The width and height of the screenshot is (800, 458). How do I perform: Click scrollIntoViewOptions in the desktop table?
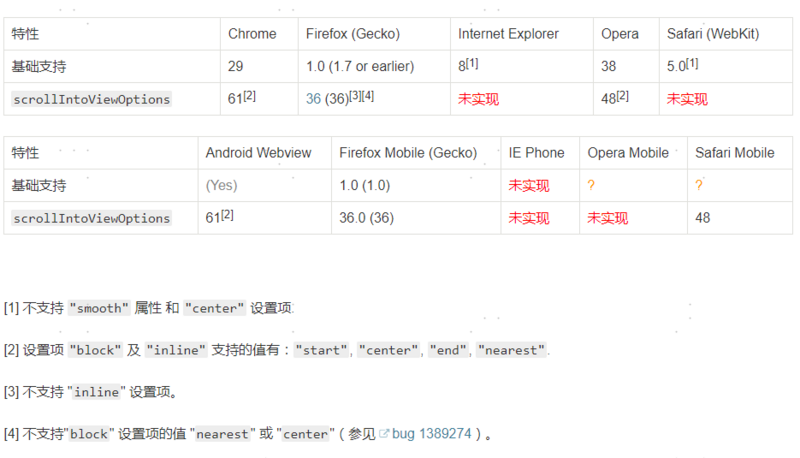(x=91, y=99)
